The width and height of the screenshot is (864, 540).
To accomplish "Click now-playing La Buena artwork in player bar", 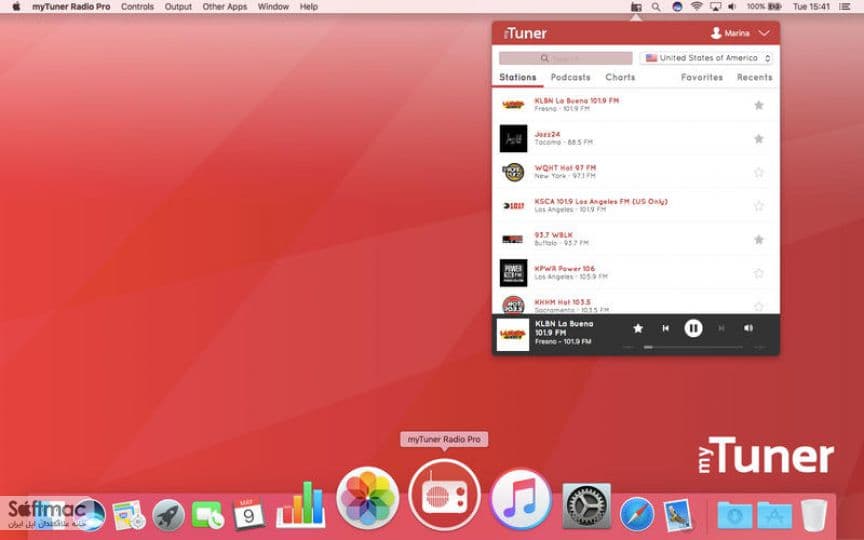I will pos(513,334).
